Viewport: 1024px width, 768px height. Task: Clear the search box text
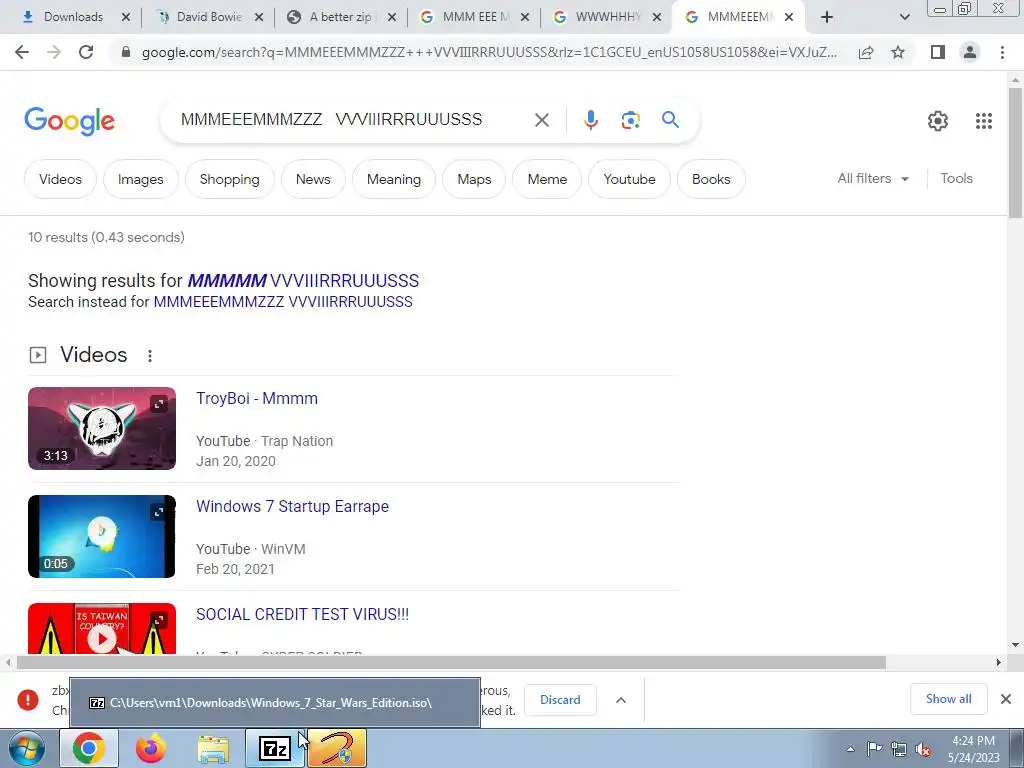(541, 120)
